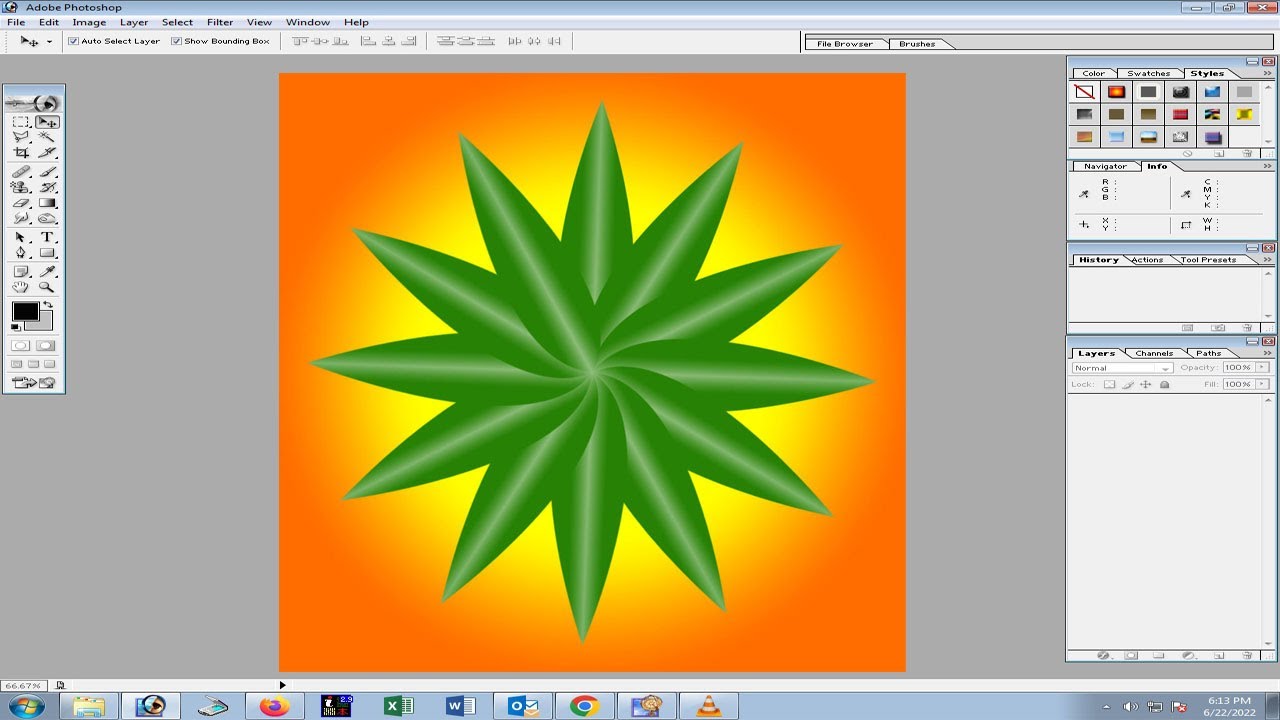
Task: Select the Crop tool
Action: tap(20, 152)
